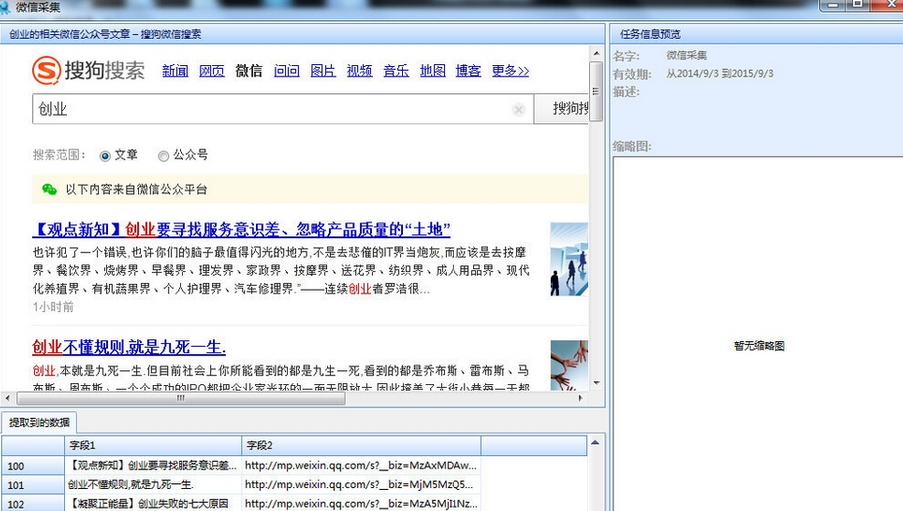Open the 网页 link

coord(212,71)
